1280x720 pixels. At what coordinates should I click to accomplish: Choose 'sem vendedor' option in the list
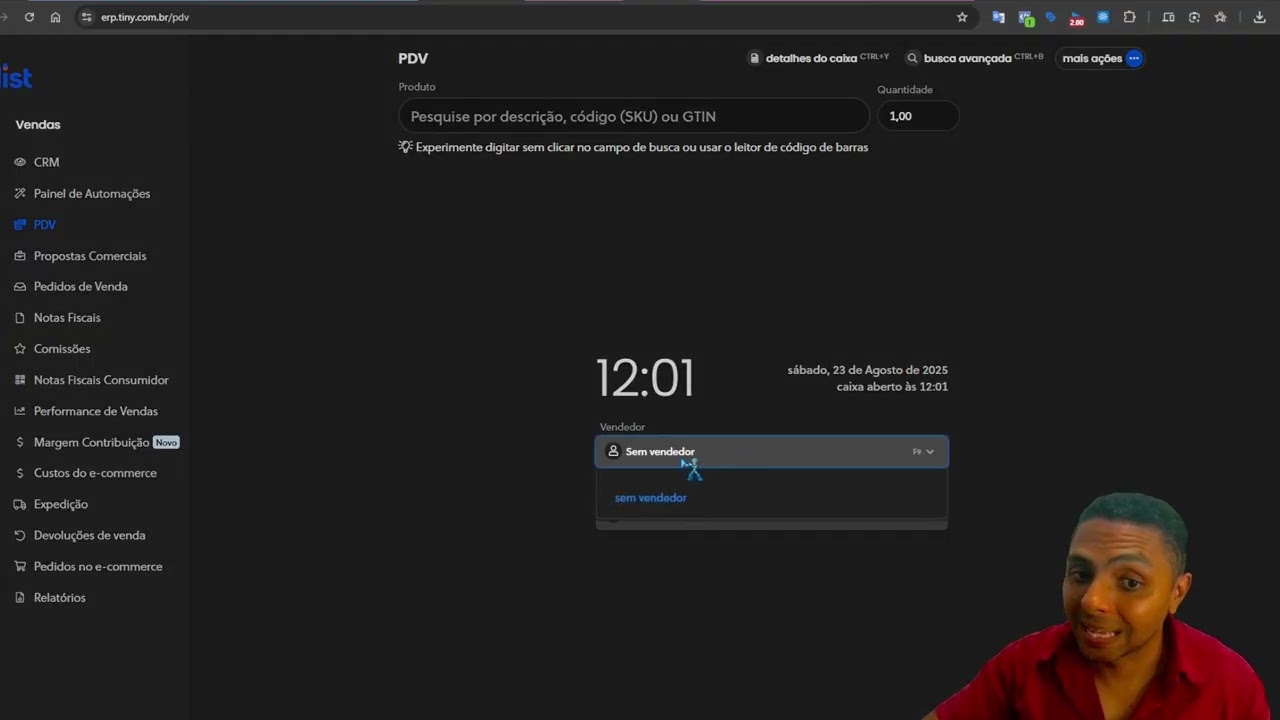(x=651, y=498)
